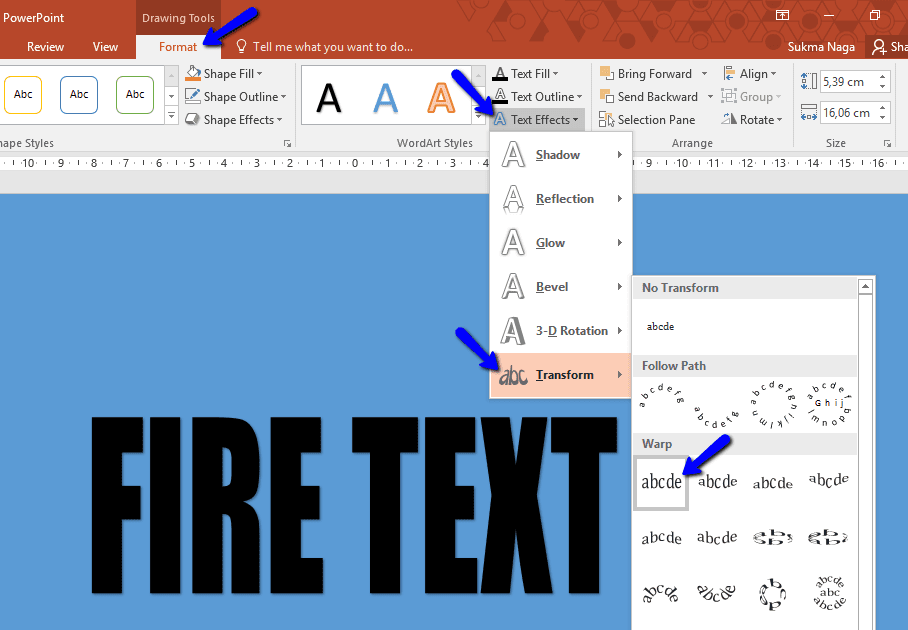This screenshot has height=630, width=908.
Task: Click the Align objects command
Action: (x=751, y=73)
